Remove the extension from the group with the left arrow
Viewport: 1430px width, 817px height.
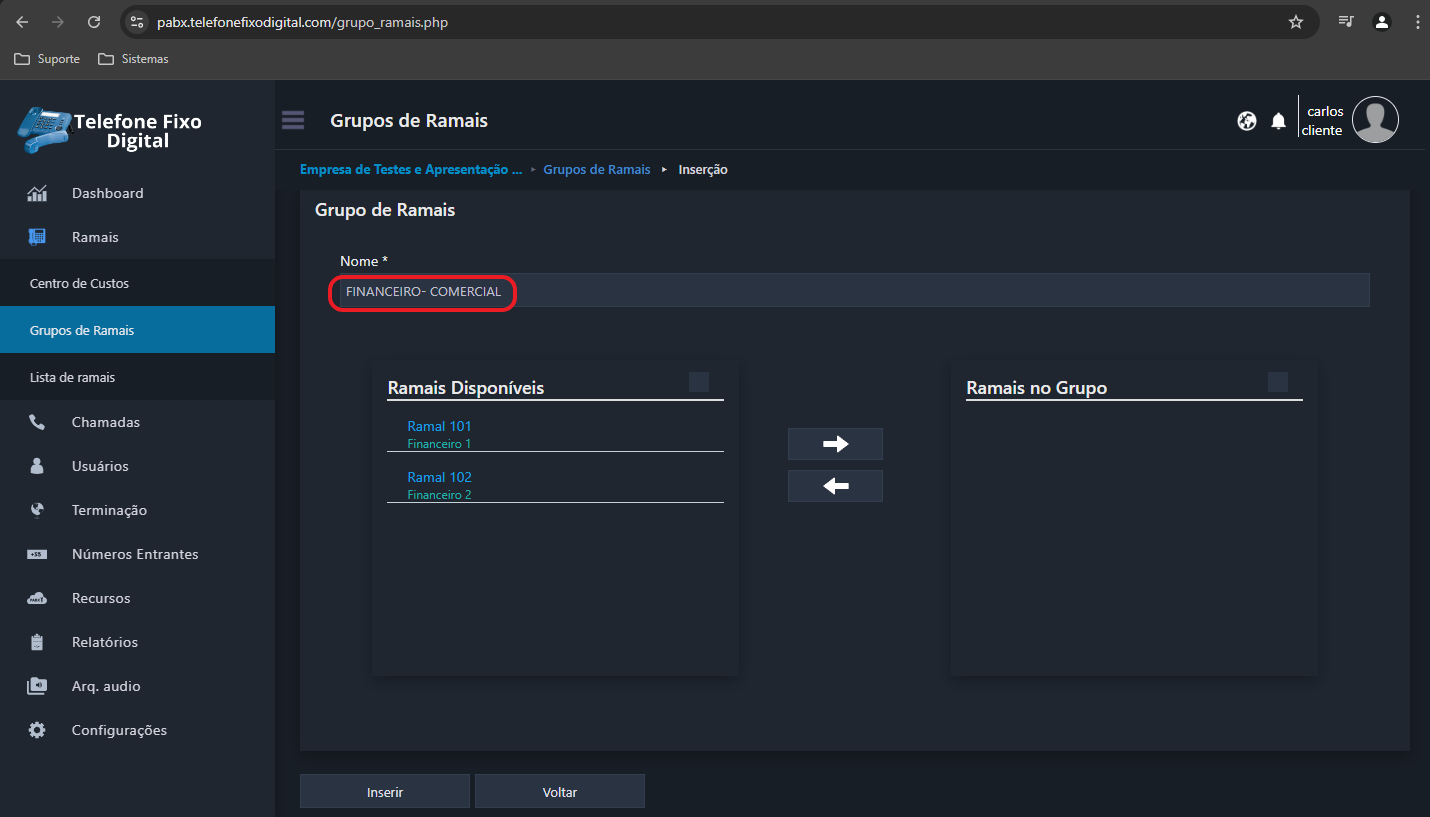tap(835, 486)
